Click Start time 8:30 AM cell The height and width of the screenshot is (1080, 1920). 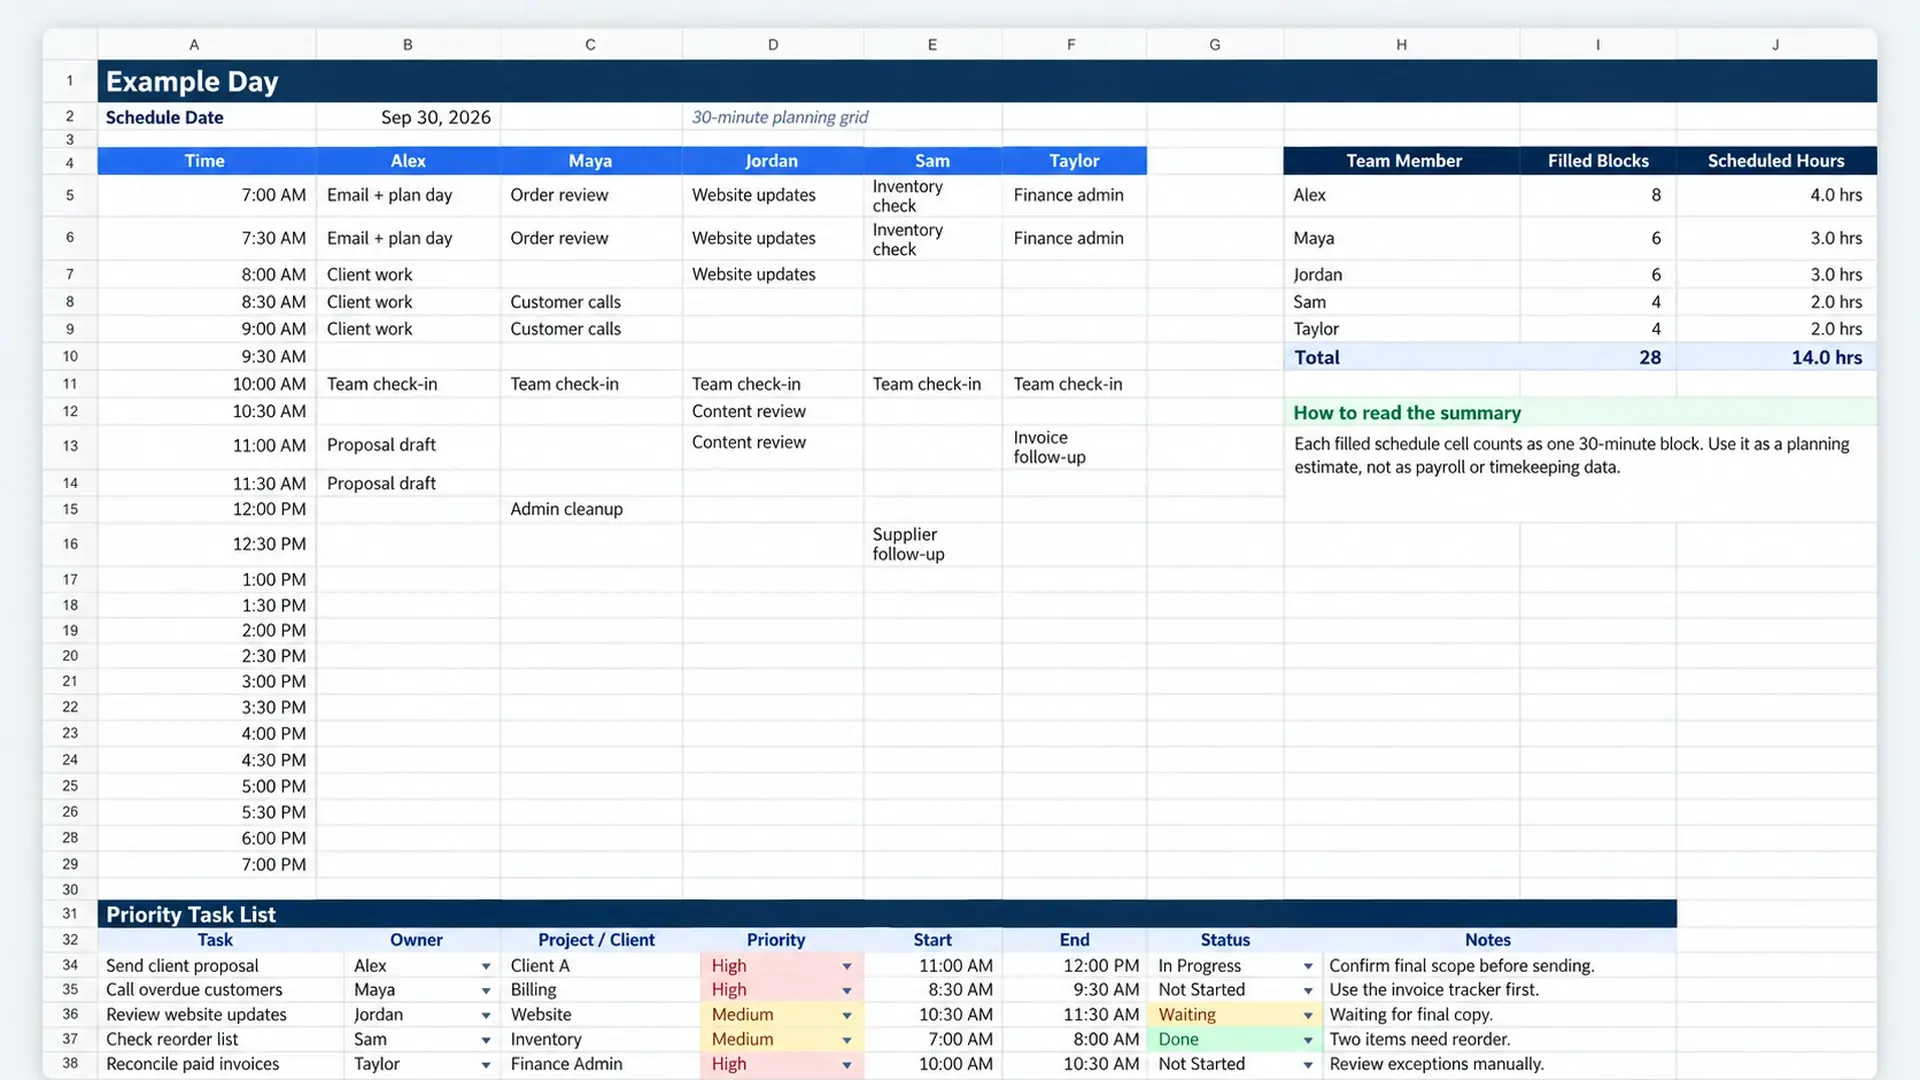pos(932,990)
